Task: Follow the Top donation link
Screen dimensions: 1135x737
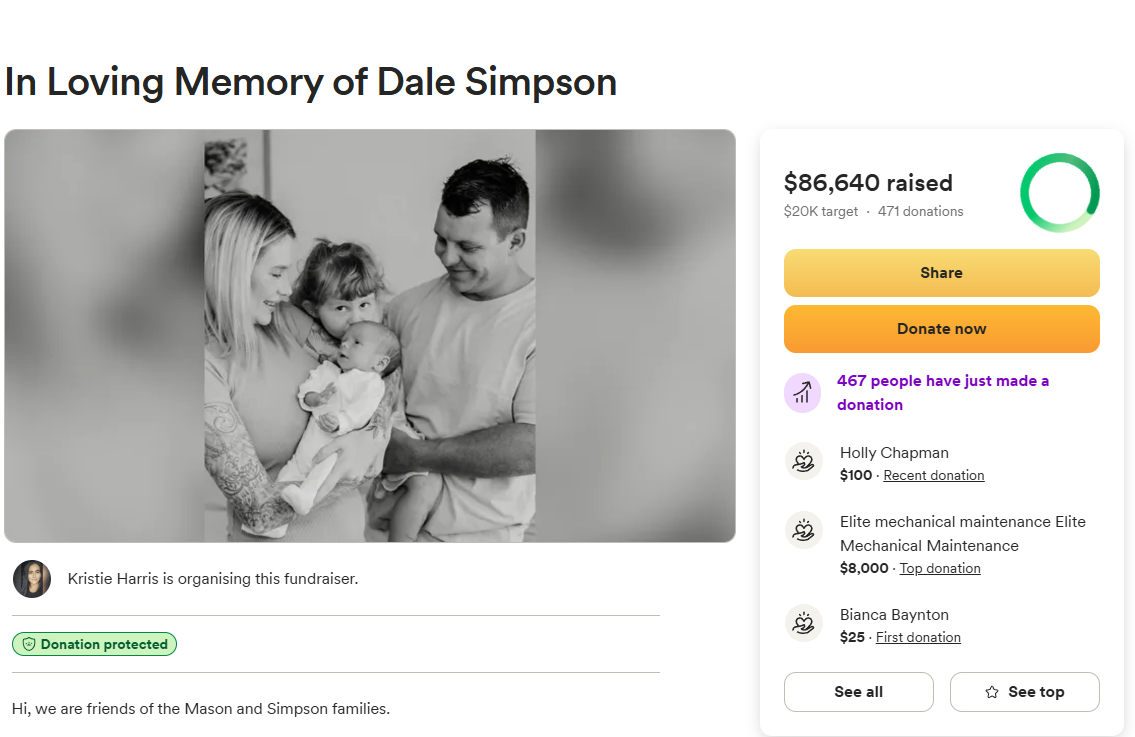Action: click(940, 569)
